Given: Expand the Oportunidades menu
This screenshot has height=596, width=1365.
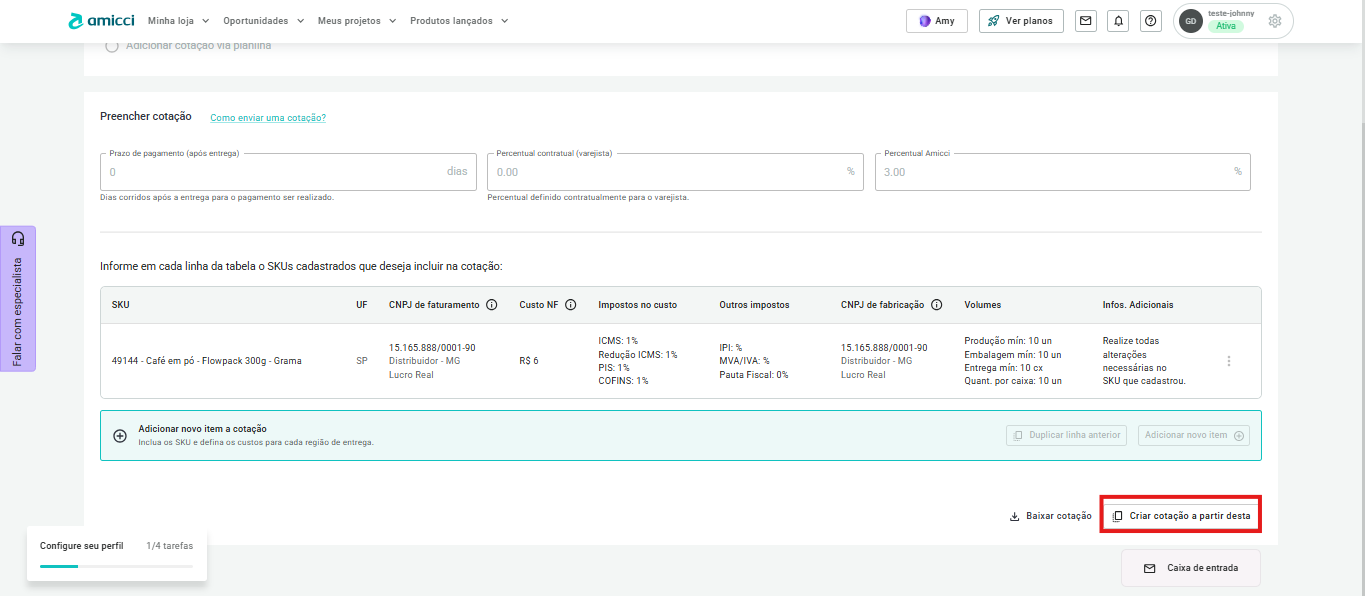Looking at the screenshot, I should coord(262,21).
